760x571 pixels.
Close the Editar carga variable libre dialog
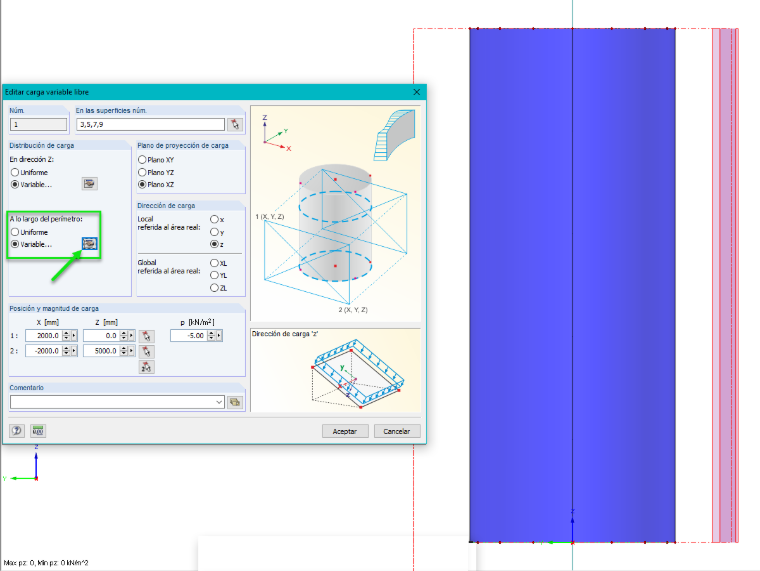[x=416, y=92]
